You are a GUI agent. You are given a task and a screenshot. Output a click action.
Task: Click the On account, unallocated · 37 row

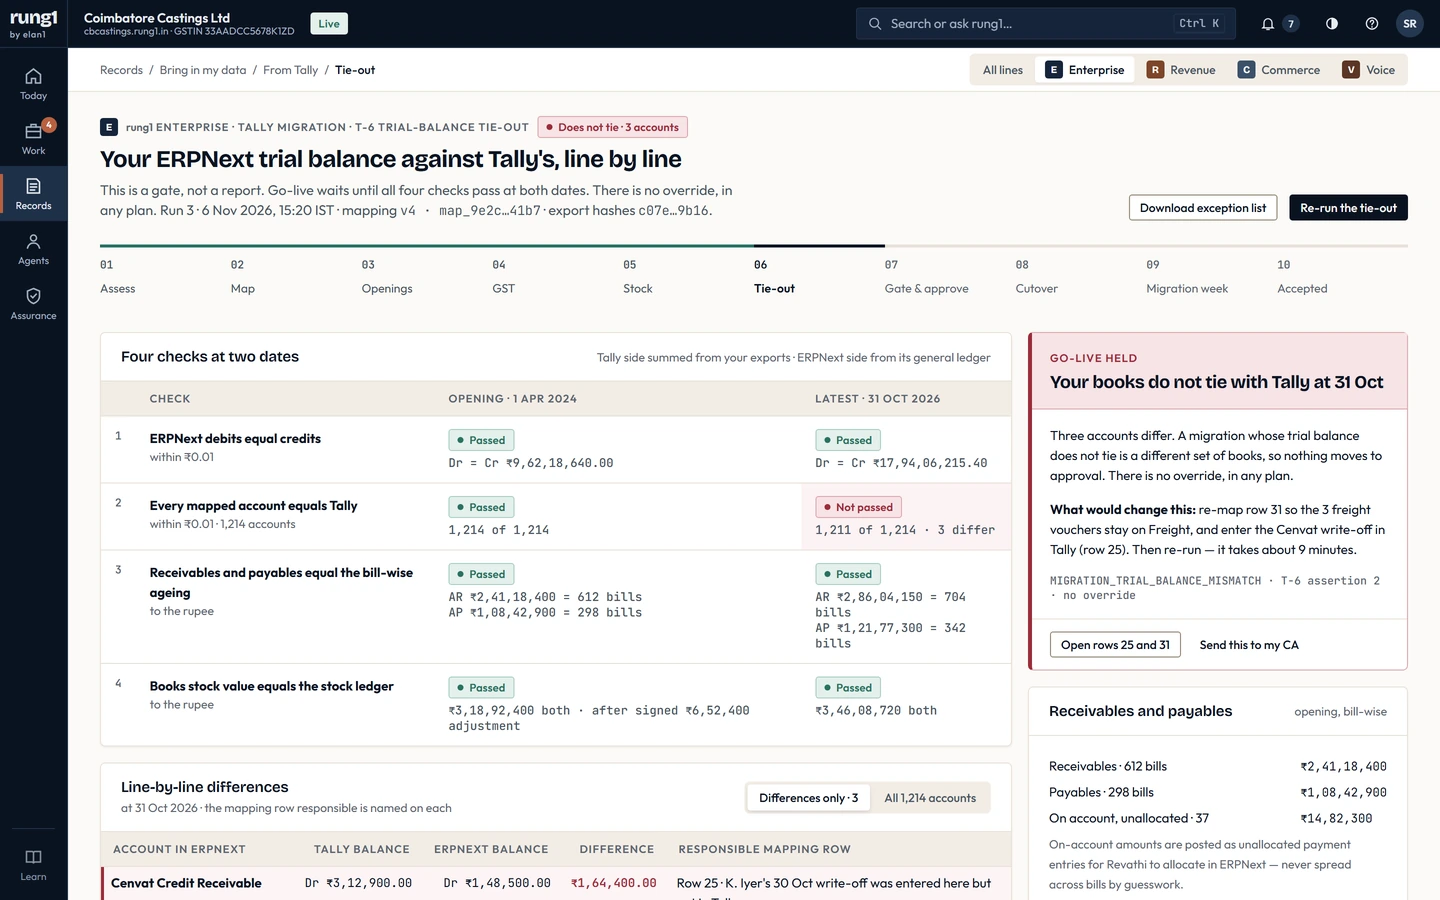[x=1218, y=819]
